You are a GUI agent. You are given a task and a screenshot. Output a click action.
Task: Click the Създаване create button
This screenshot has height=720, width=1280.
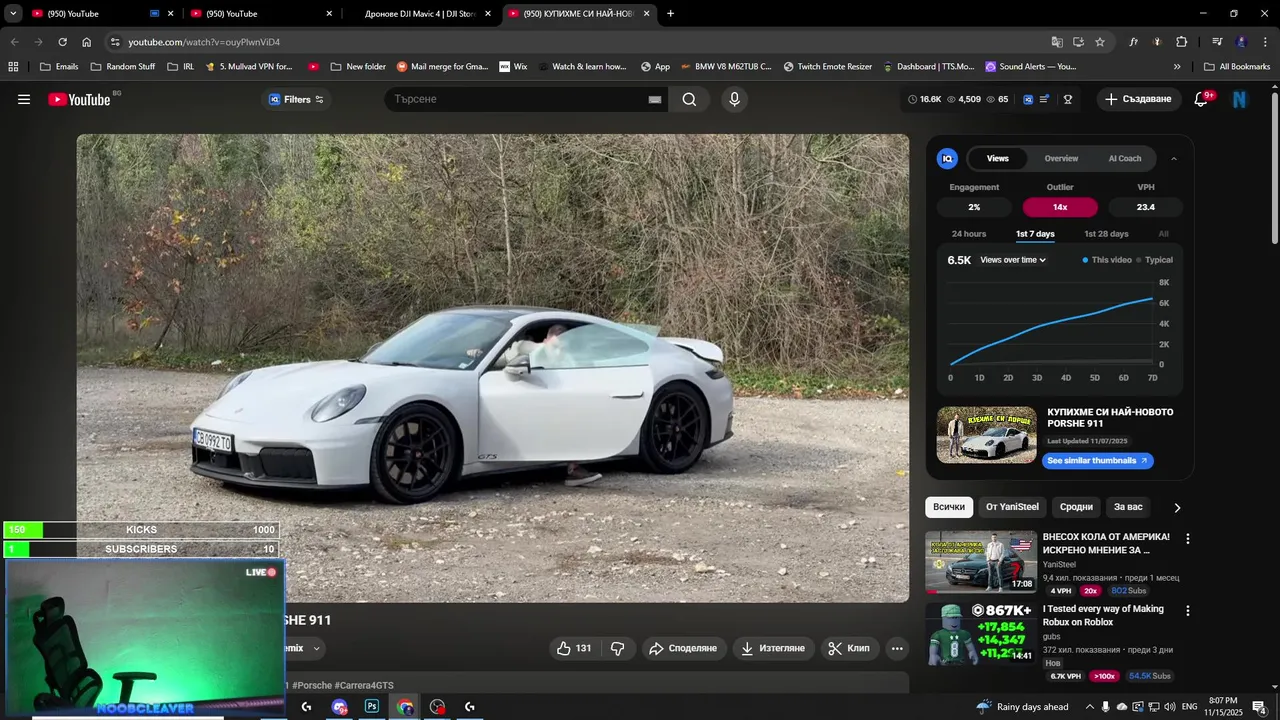1138,99
